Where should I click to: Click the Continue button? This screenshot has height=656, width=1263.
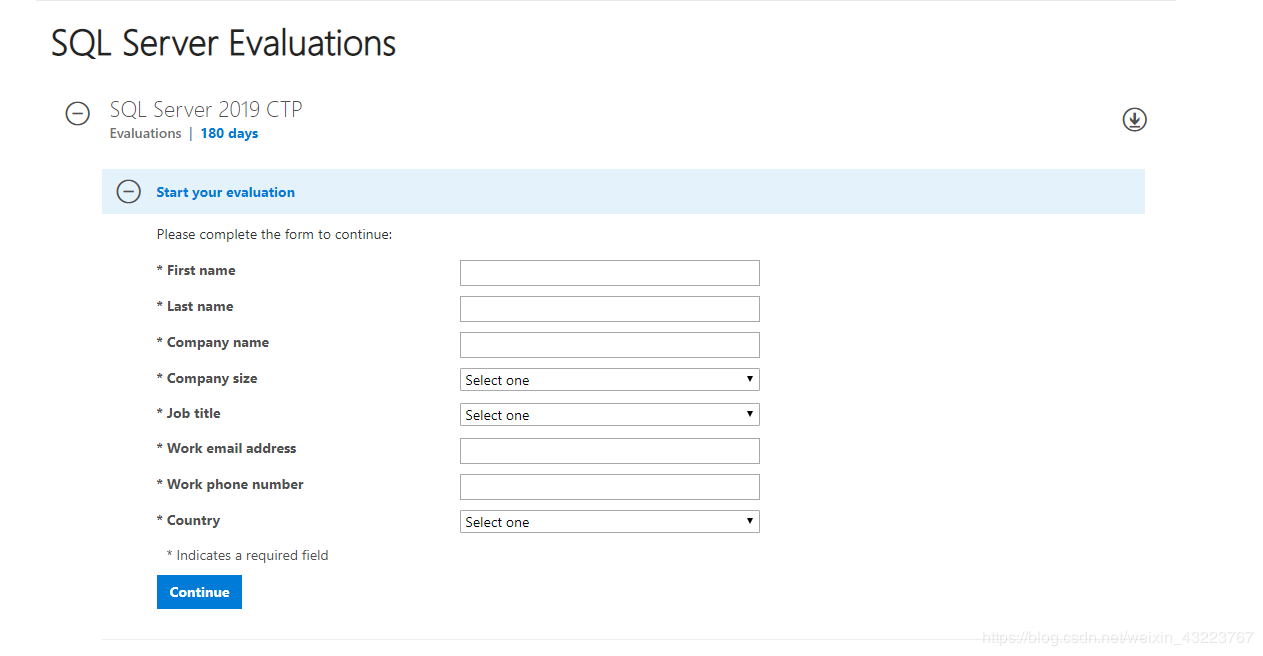tap(199, 592)
